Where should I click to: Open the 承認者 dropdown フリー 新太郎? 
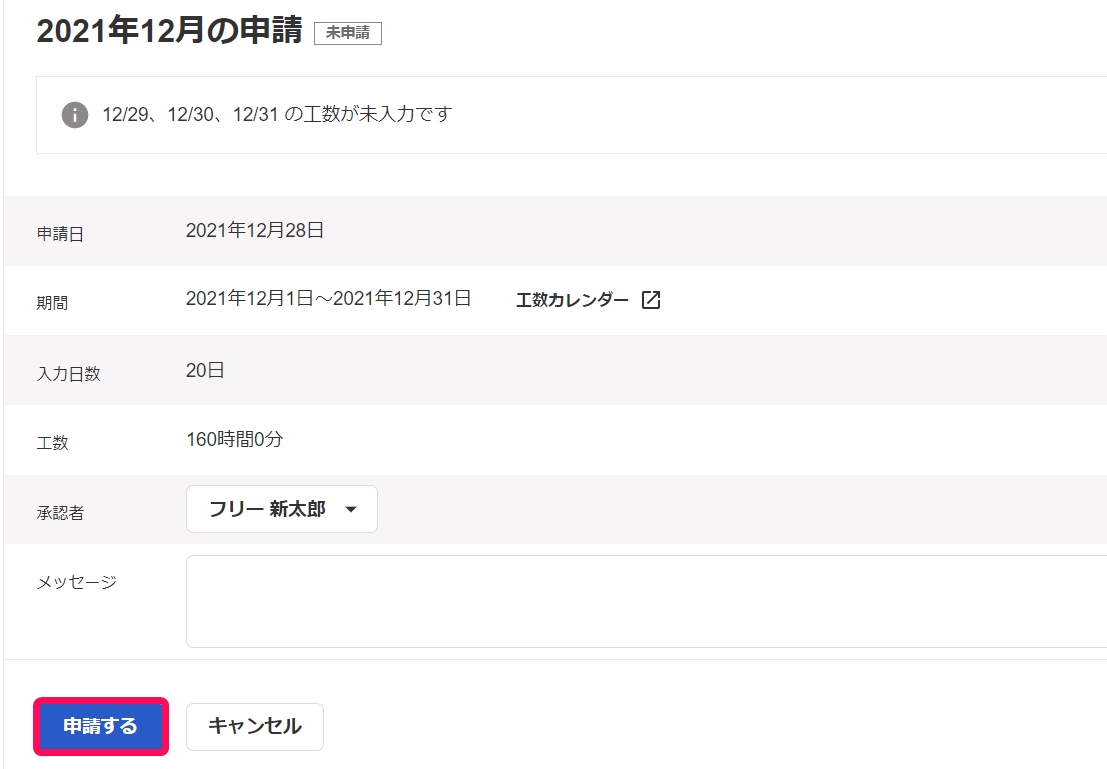(x=282, y=509)
